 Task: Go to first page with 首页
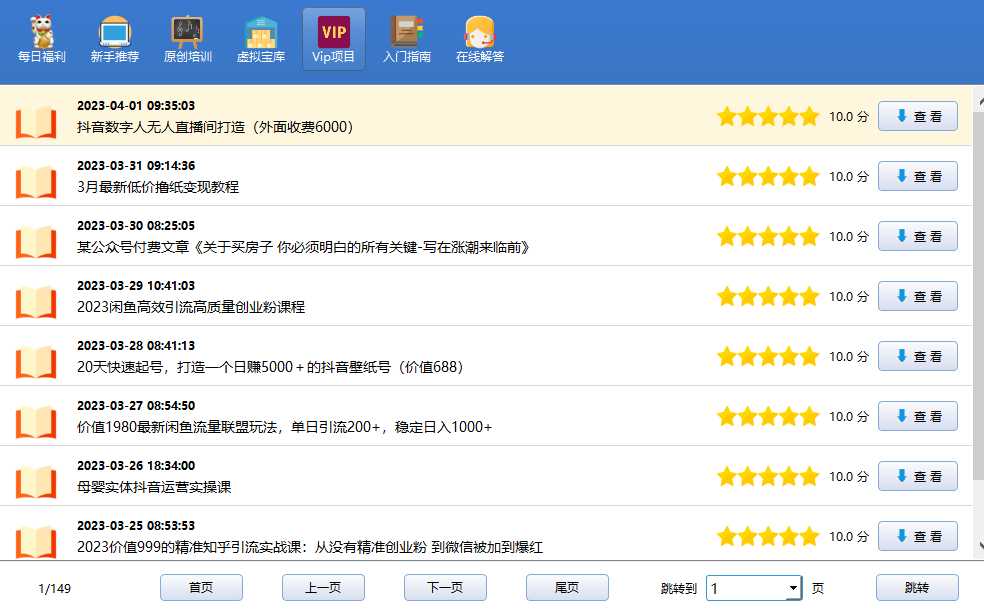[201, 587]
